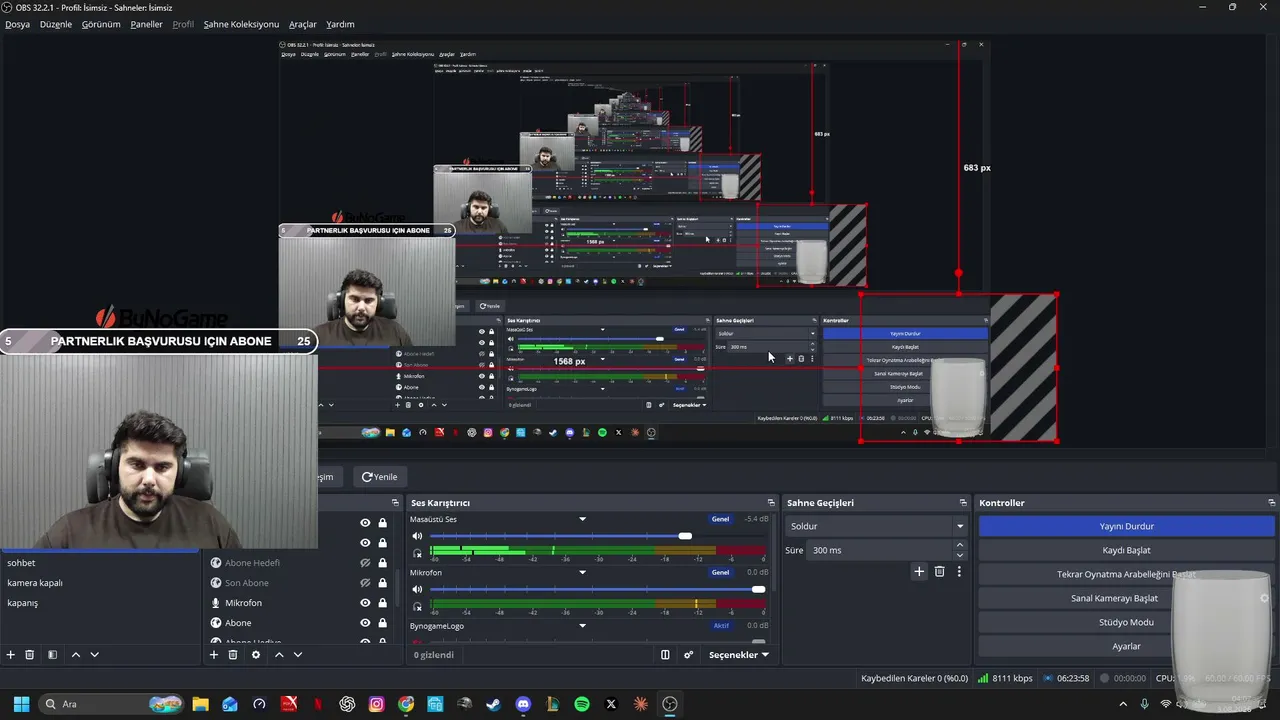Screen dimensions: 1280x720
Task: Add a new scene with plus icon
Action: (x=11, y=655)
